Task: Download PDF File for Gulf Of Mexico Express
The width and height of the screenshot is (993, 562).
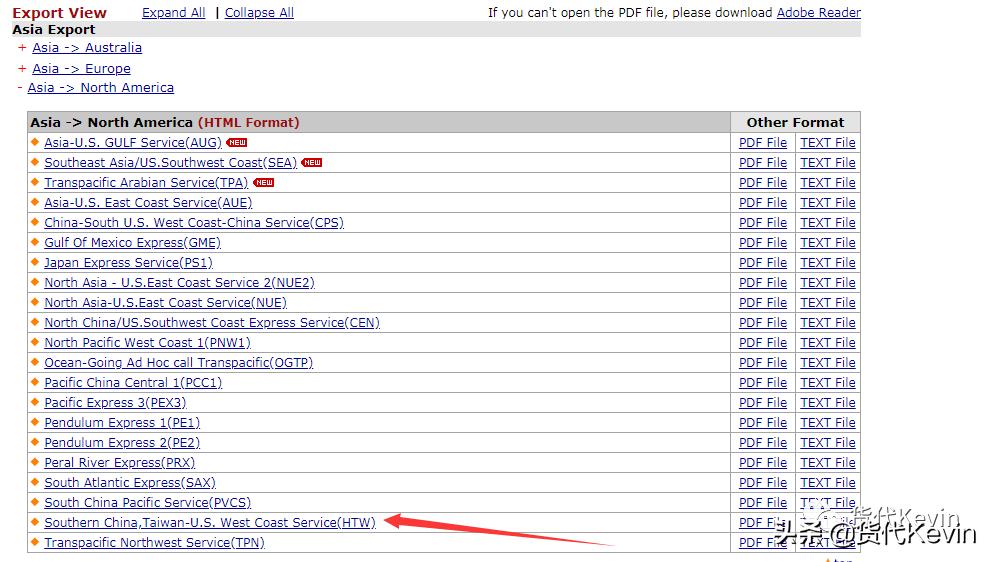Action: 762,243
